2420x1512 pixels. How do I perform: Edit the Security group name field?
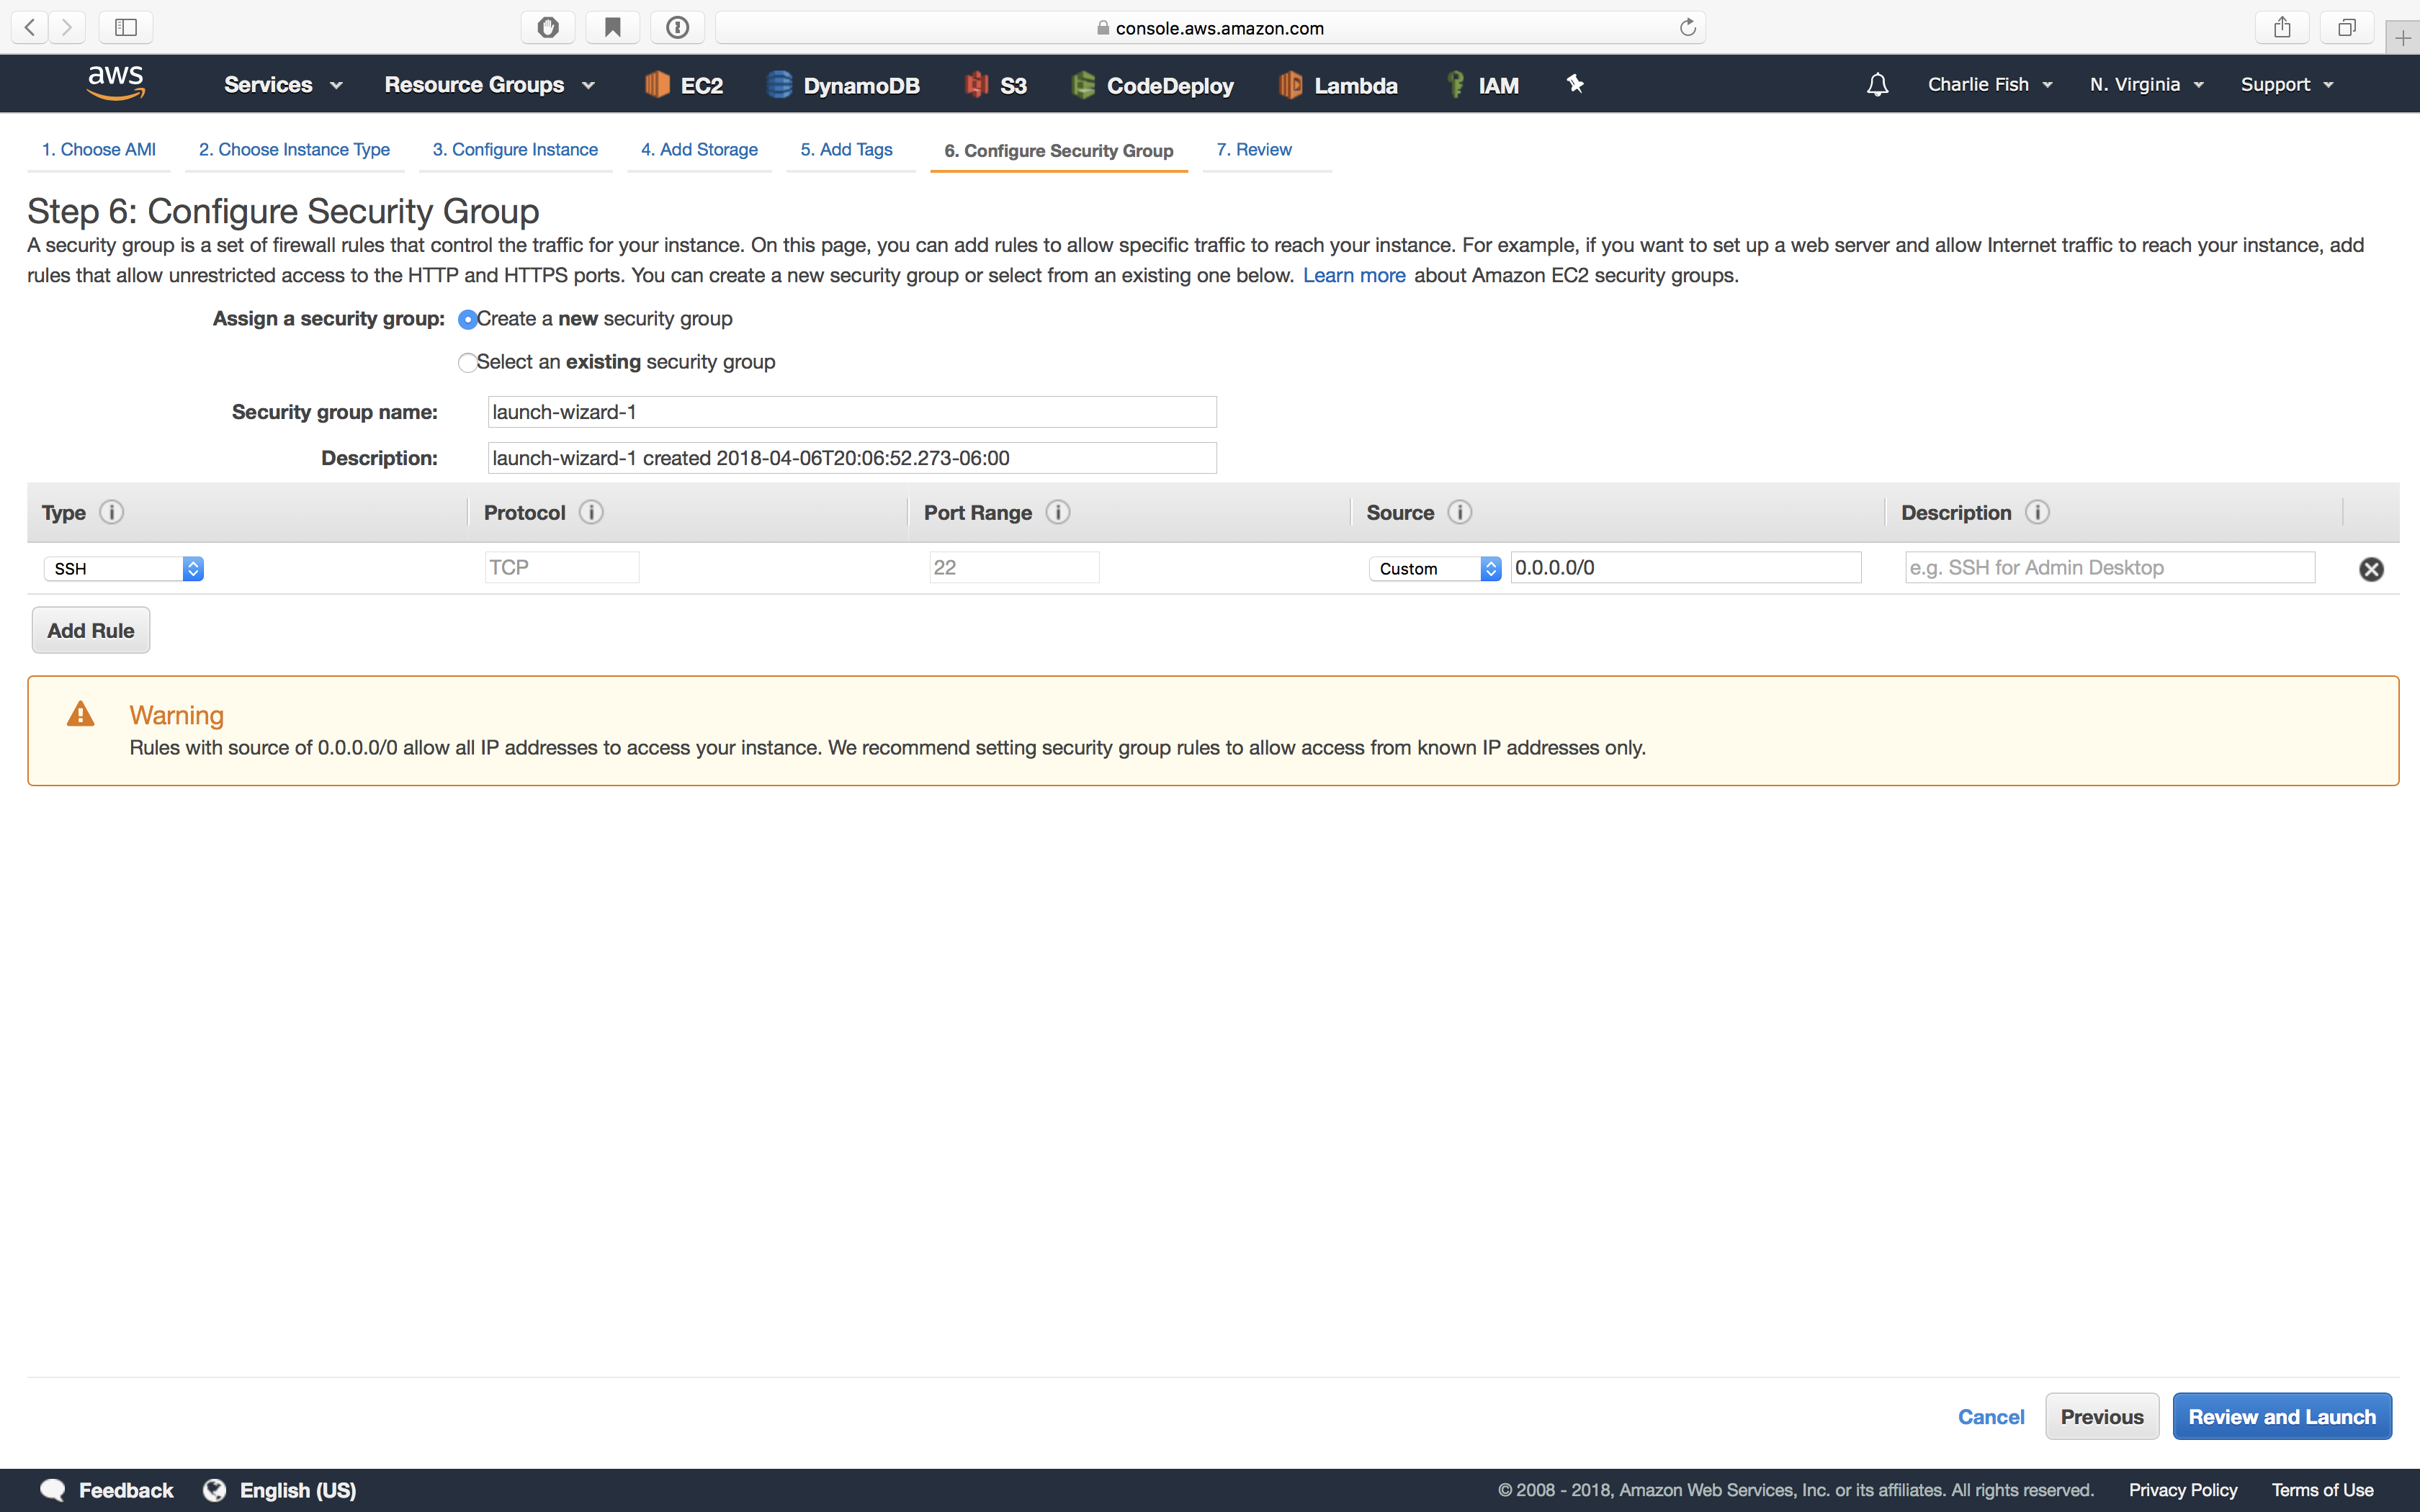point(851,411)
